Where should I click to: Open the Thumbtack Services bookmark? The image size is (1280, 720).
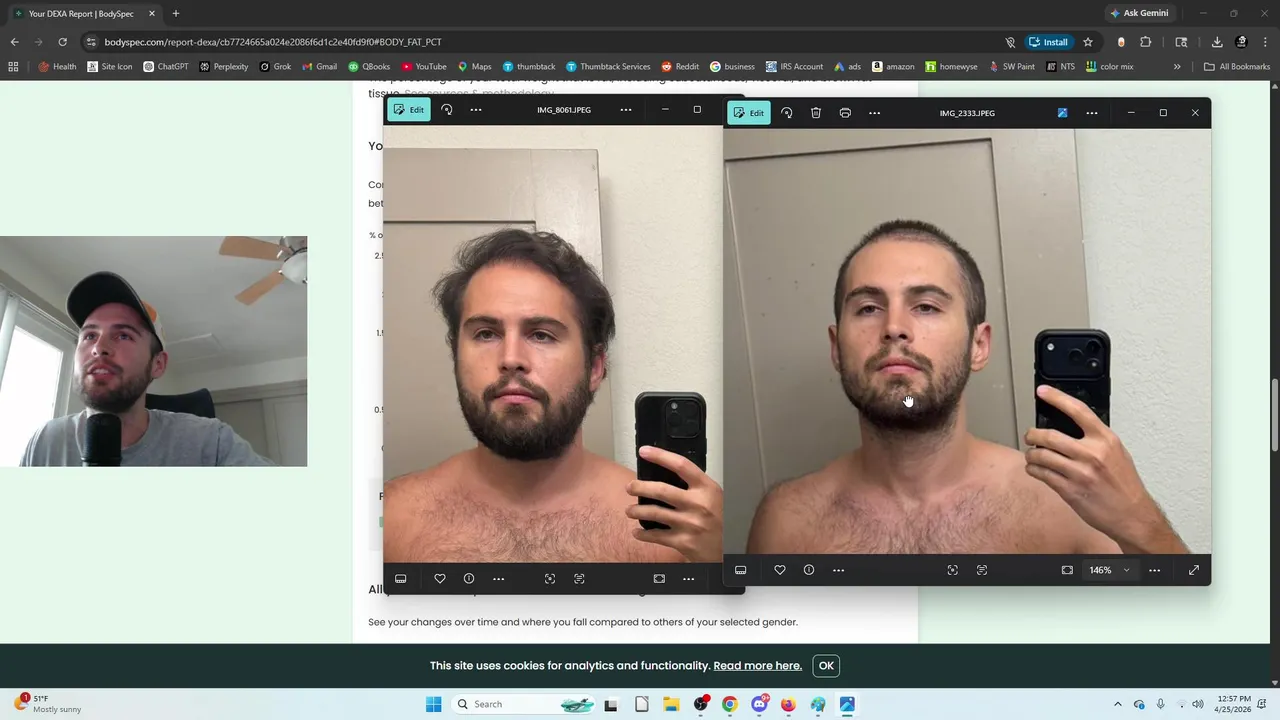pos(608,67)
